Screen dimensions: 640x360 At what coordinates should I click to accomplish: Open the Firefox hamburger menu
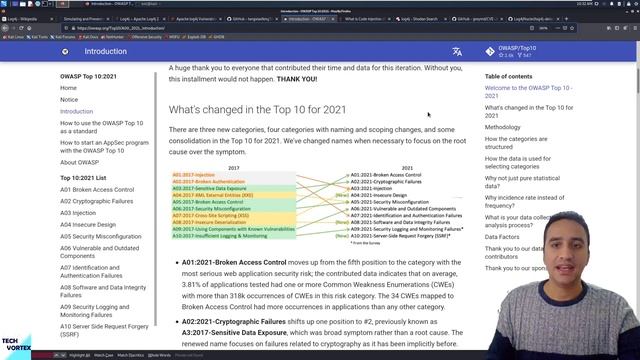pos(635,28)
